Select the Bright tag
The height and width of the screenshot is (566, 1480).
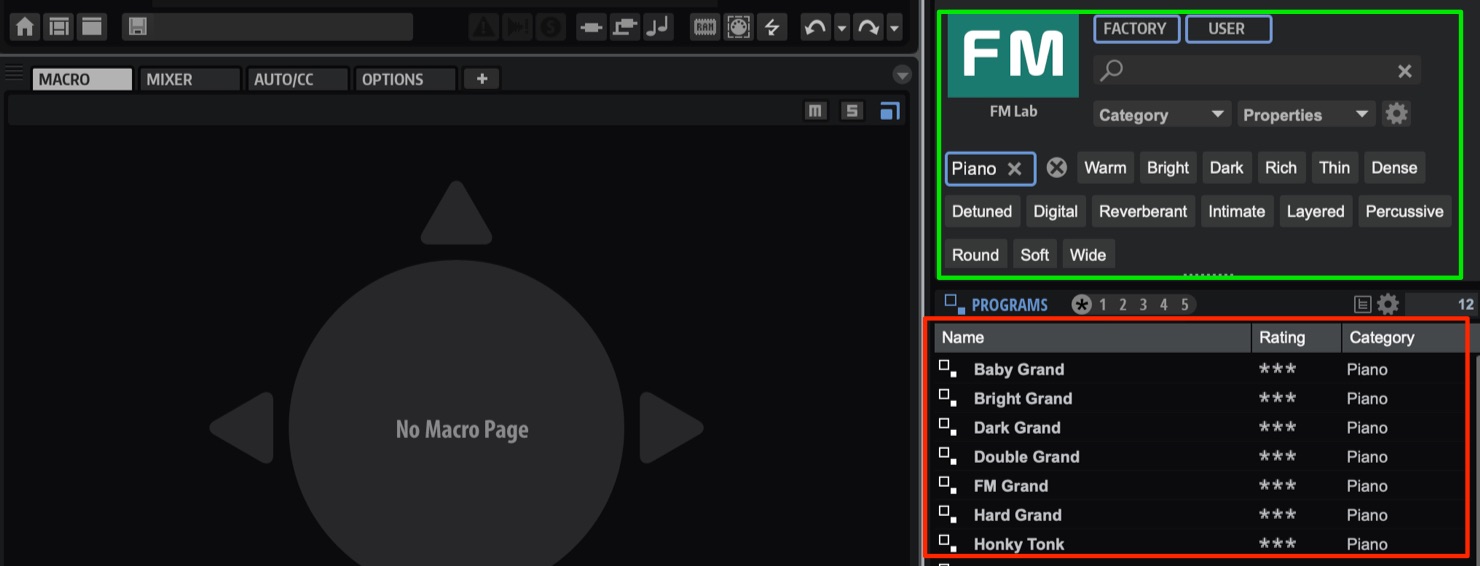[x=1168, y=168]
